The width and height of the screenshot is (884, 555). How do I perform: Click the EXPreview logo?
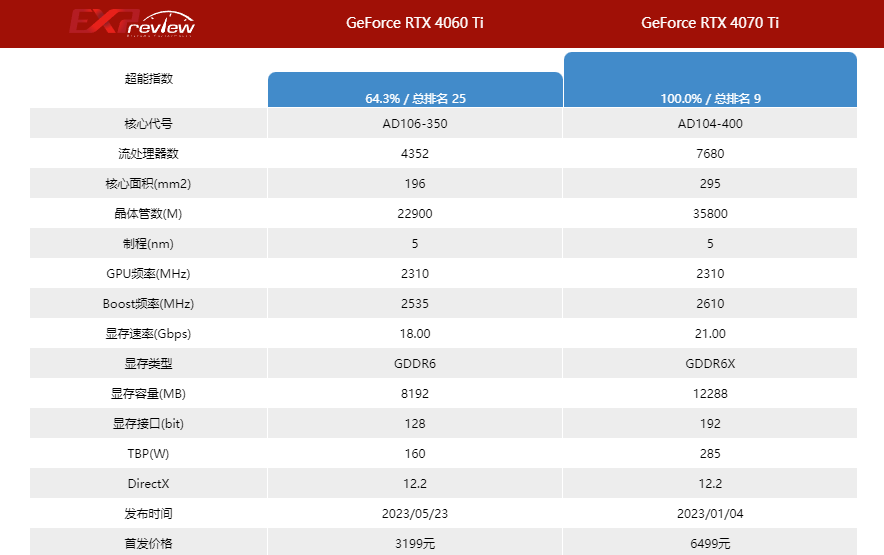tap(132, 23)
